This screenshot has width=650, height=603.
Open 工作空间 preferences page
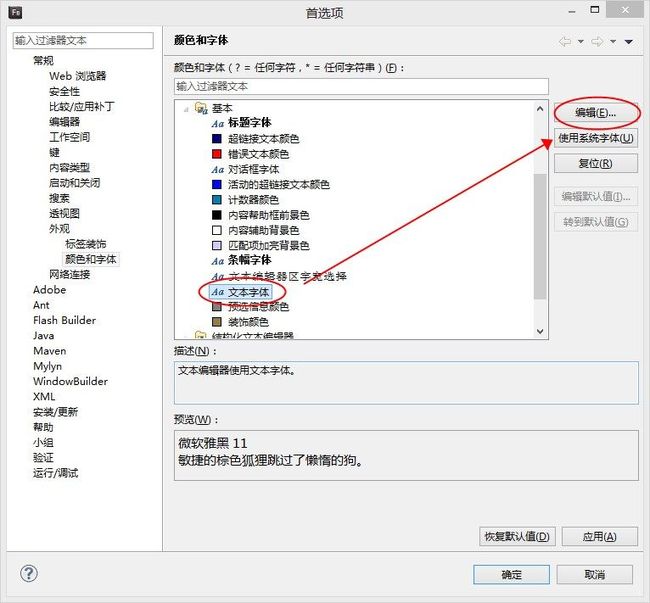[69, 137]
